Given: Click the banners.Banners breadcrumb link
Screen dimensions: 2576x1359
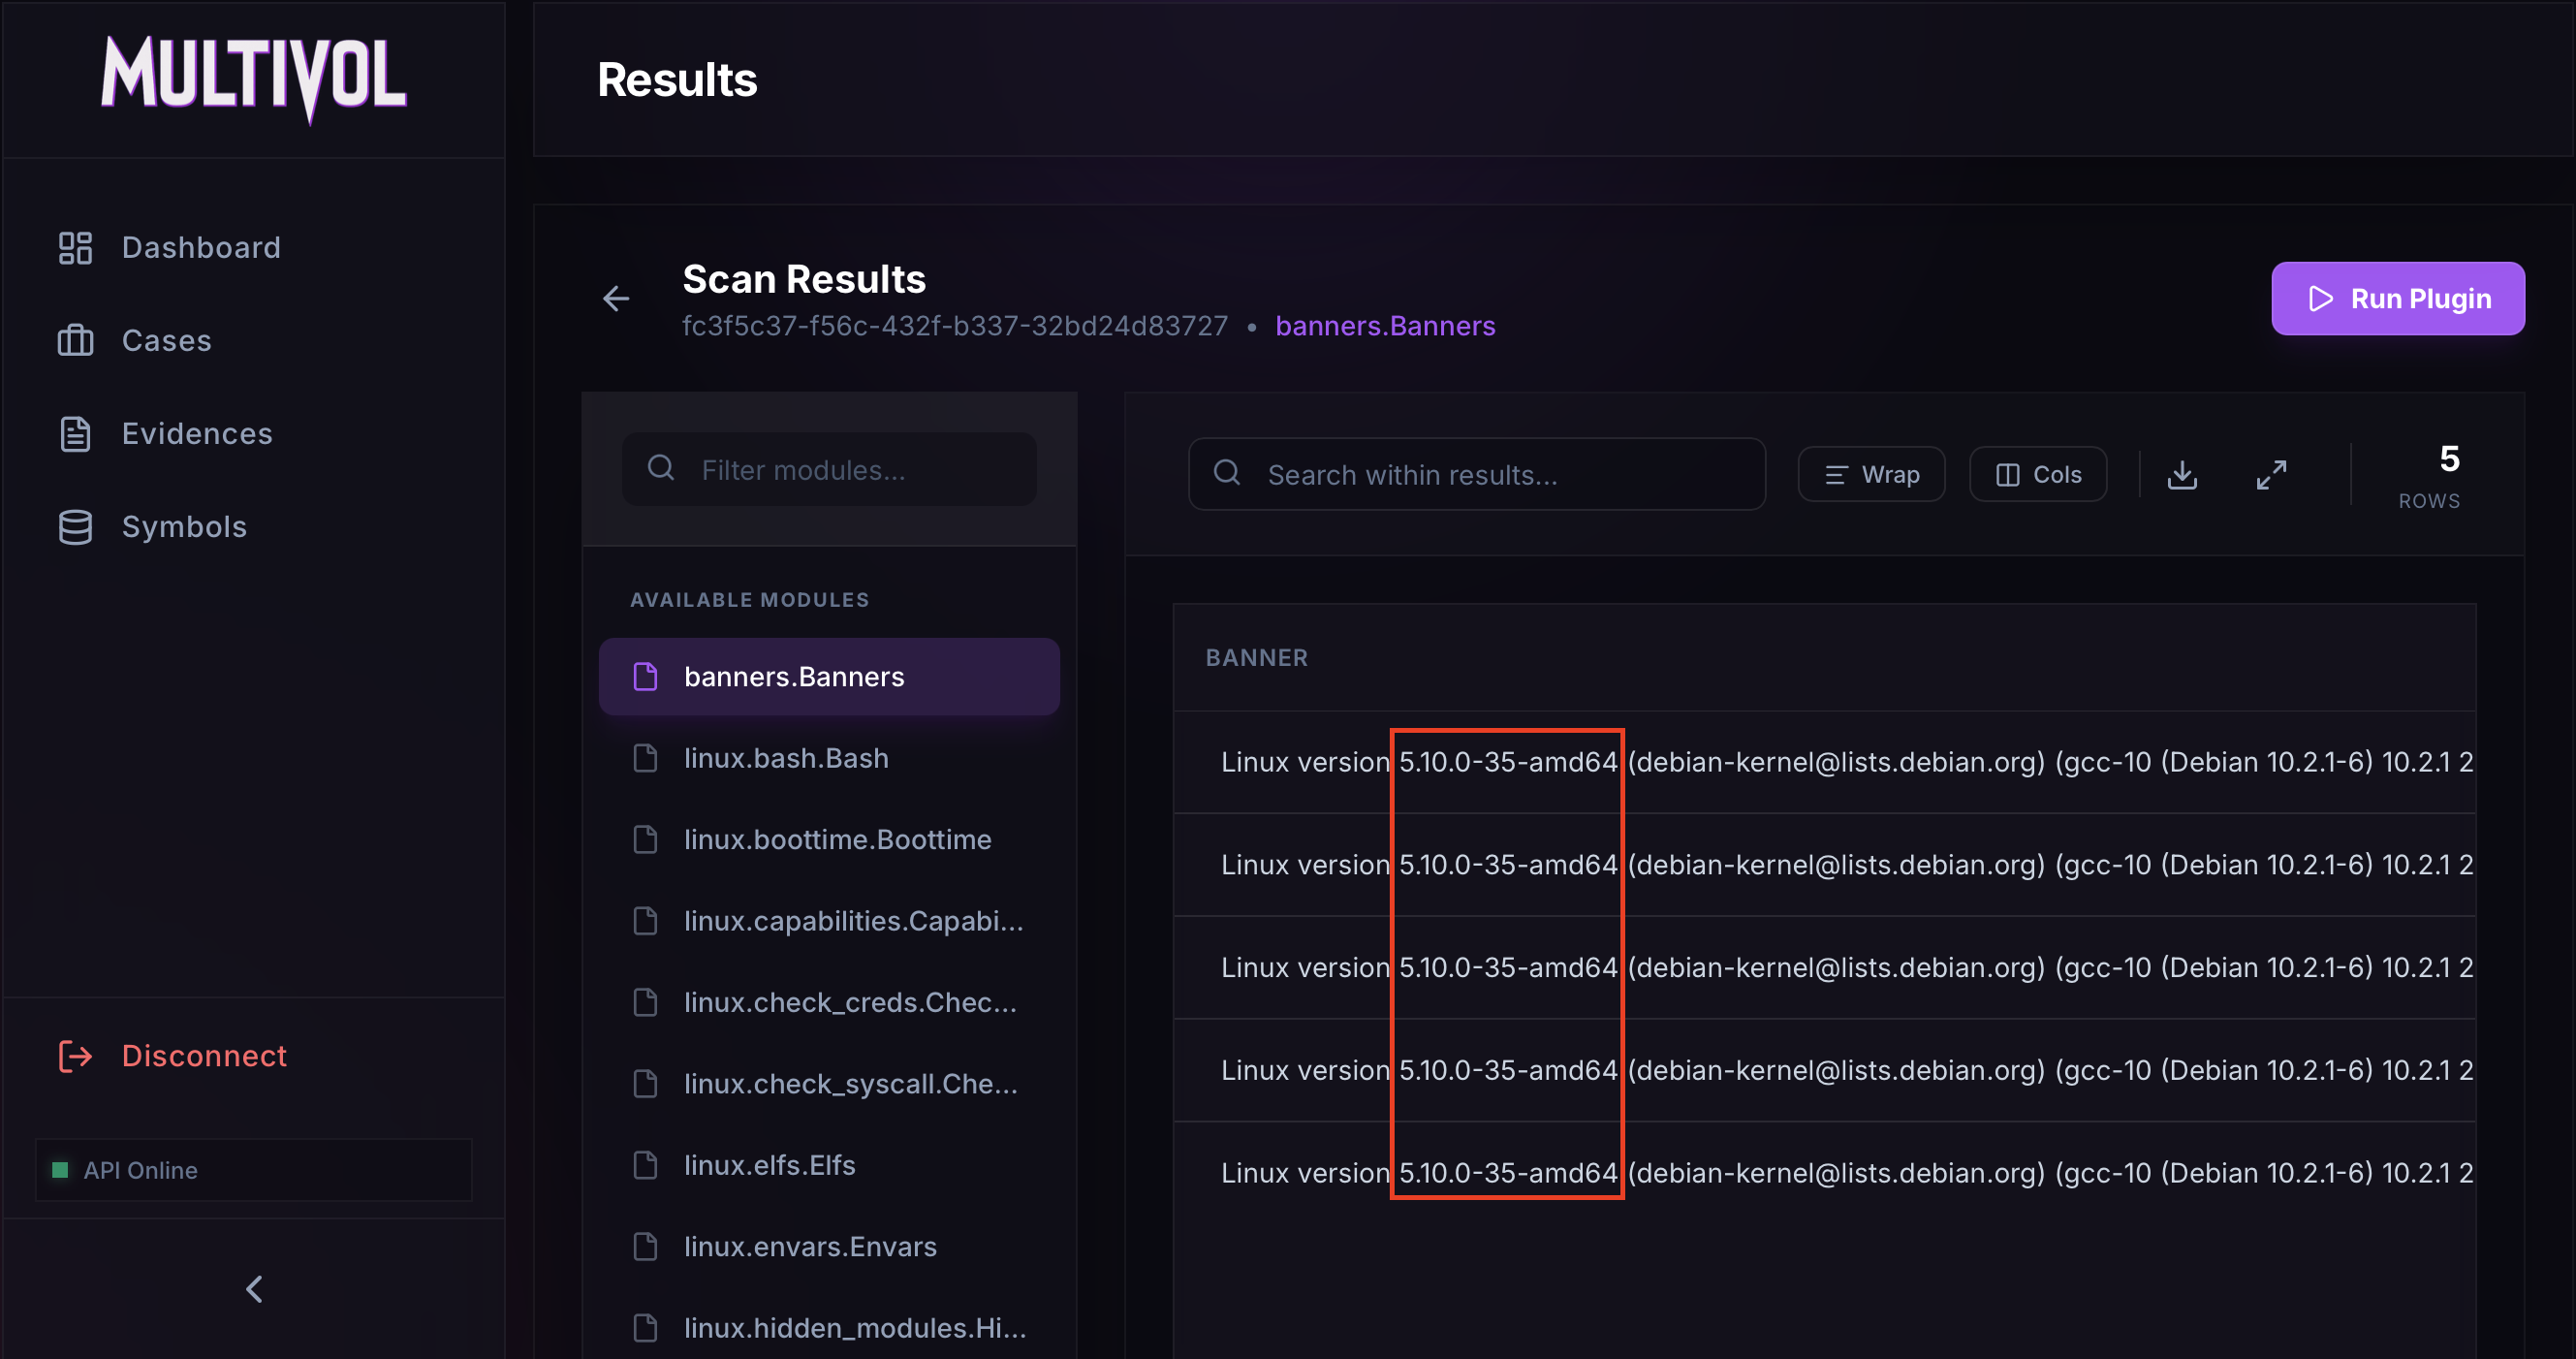Looking at the screenshot, I should pyautogui.click(x=1385, y=326).
